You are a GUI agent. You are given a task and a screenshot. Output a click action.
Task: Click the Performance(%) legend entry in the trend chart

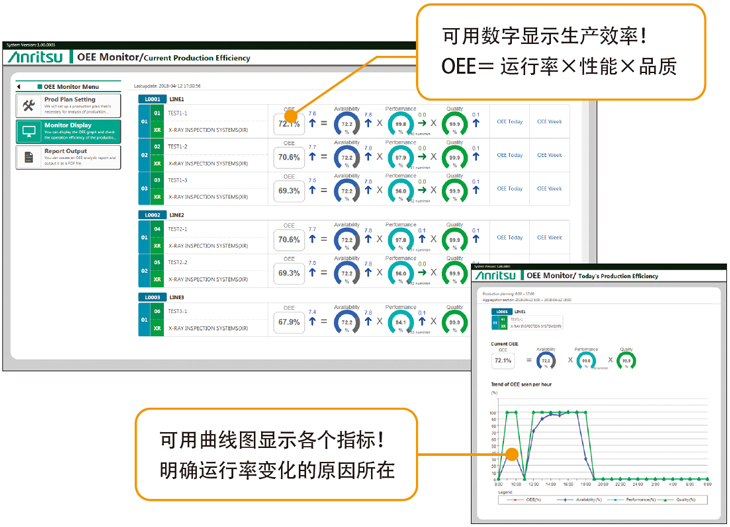(x=632, y=500)
